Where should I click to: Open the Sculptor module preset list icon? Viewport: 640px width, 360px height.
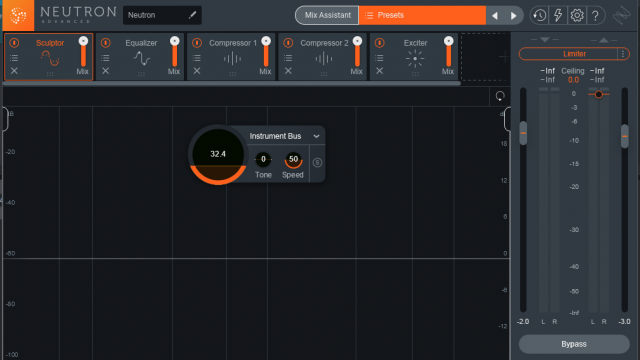click(x=14, y=58)
